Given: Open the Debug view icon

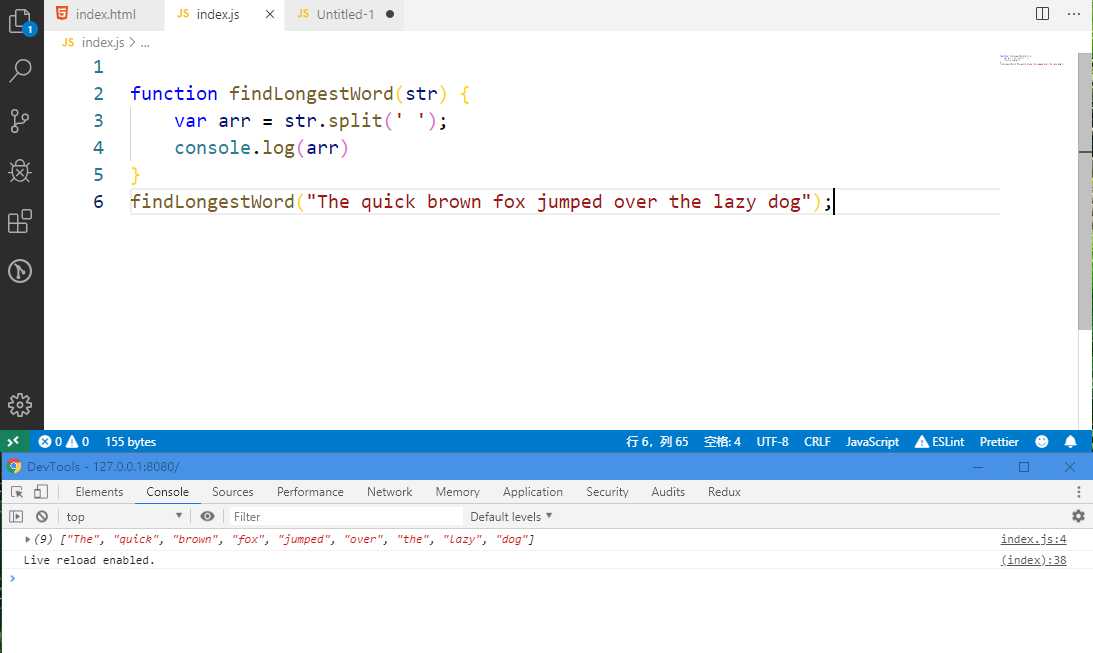Looking at the screenshot, I should tap(20, 171).
